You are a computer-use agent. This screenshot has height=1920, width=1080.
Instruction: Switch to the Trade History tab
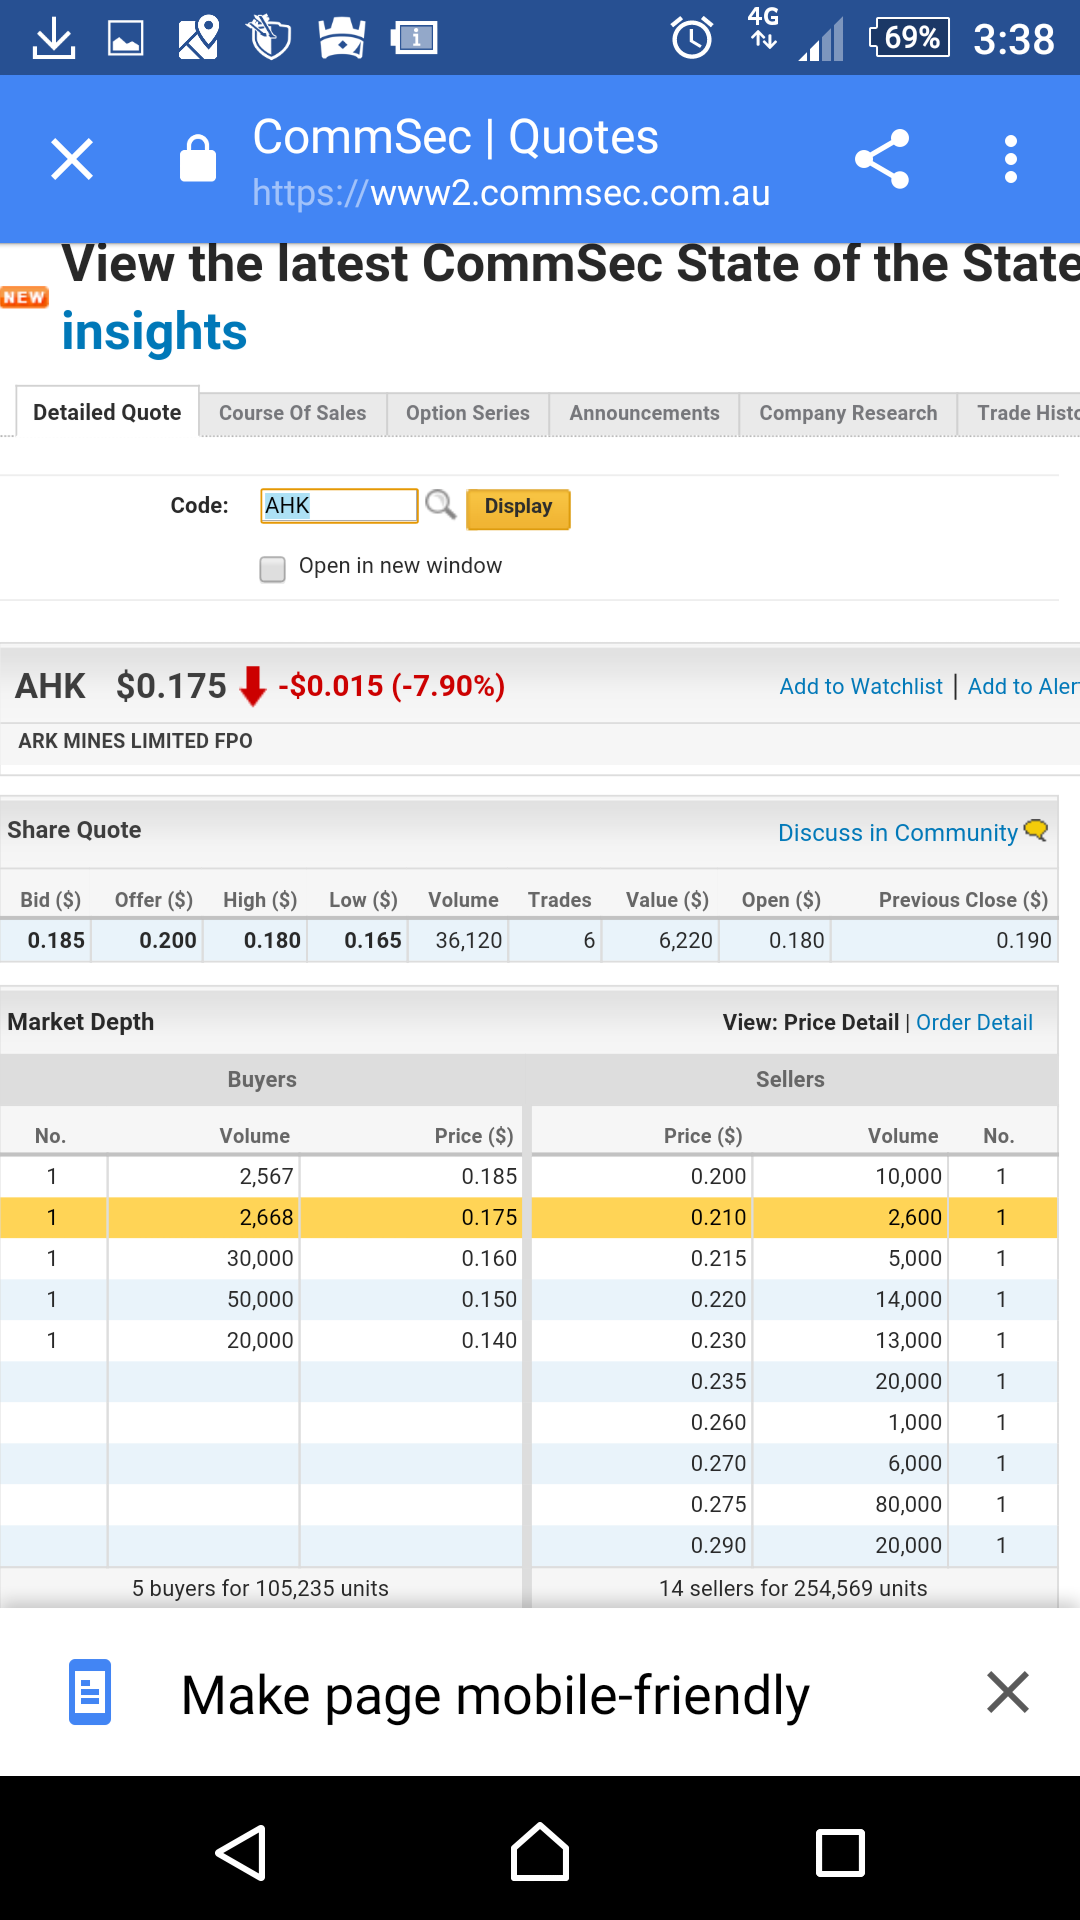click(1020, 413)
